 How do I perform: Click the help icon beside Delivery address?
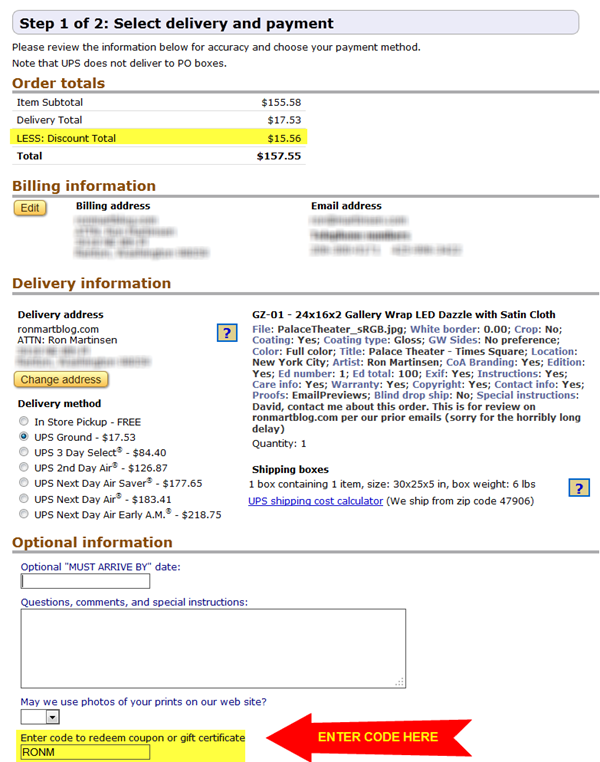226,333
